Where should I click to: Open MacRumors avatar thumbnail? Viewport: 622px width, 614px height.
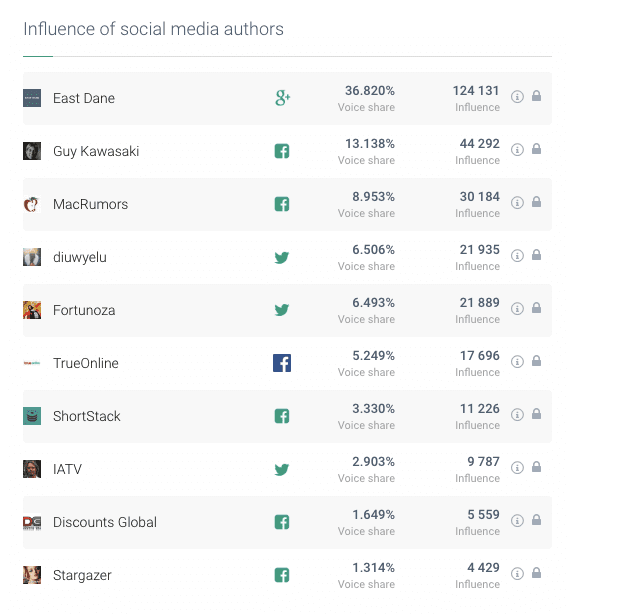(x=32, y=204)
